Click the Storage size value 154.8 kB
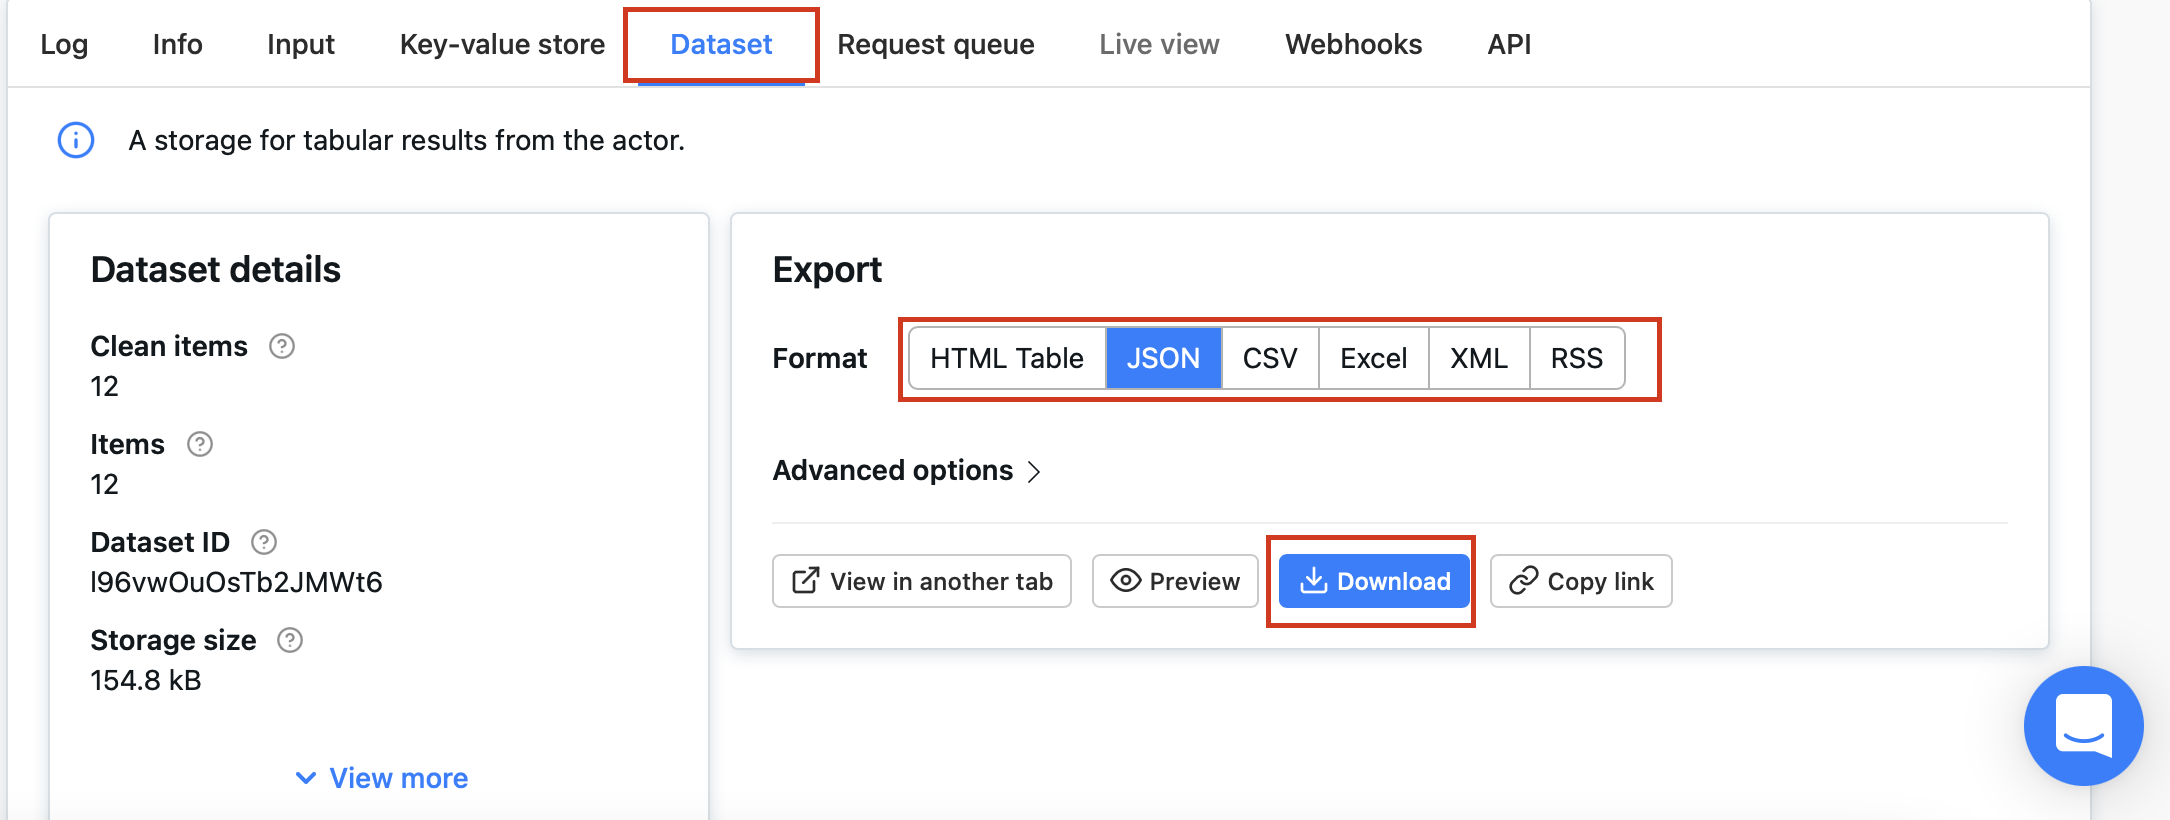 pos(146,680)
